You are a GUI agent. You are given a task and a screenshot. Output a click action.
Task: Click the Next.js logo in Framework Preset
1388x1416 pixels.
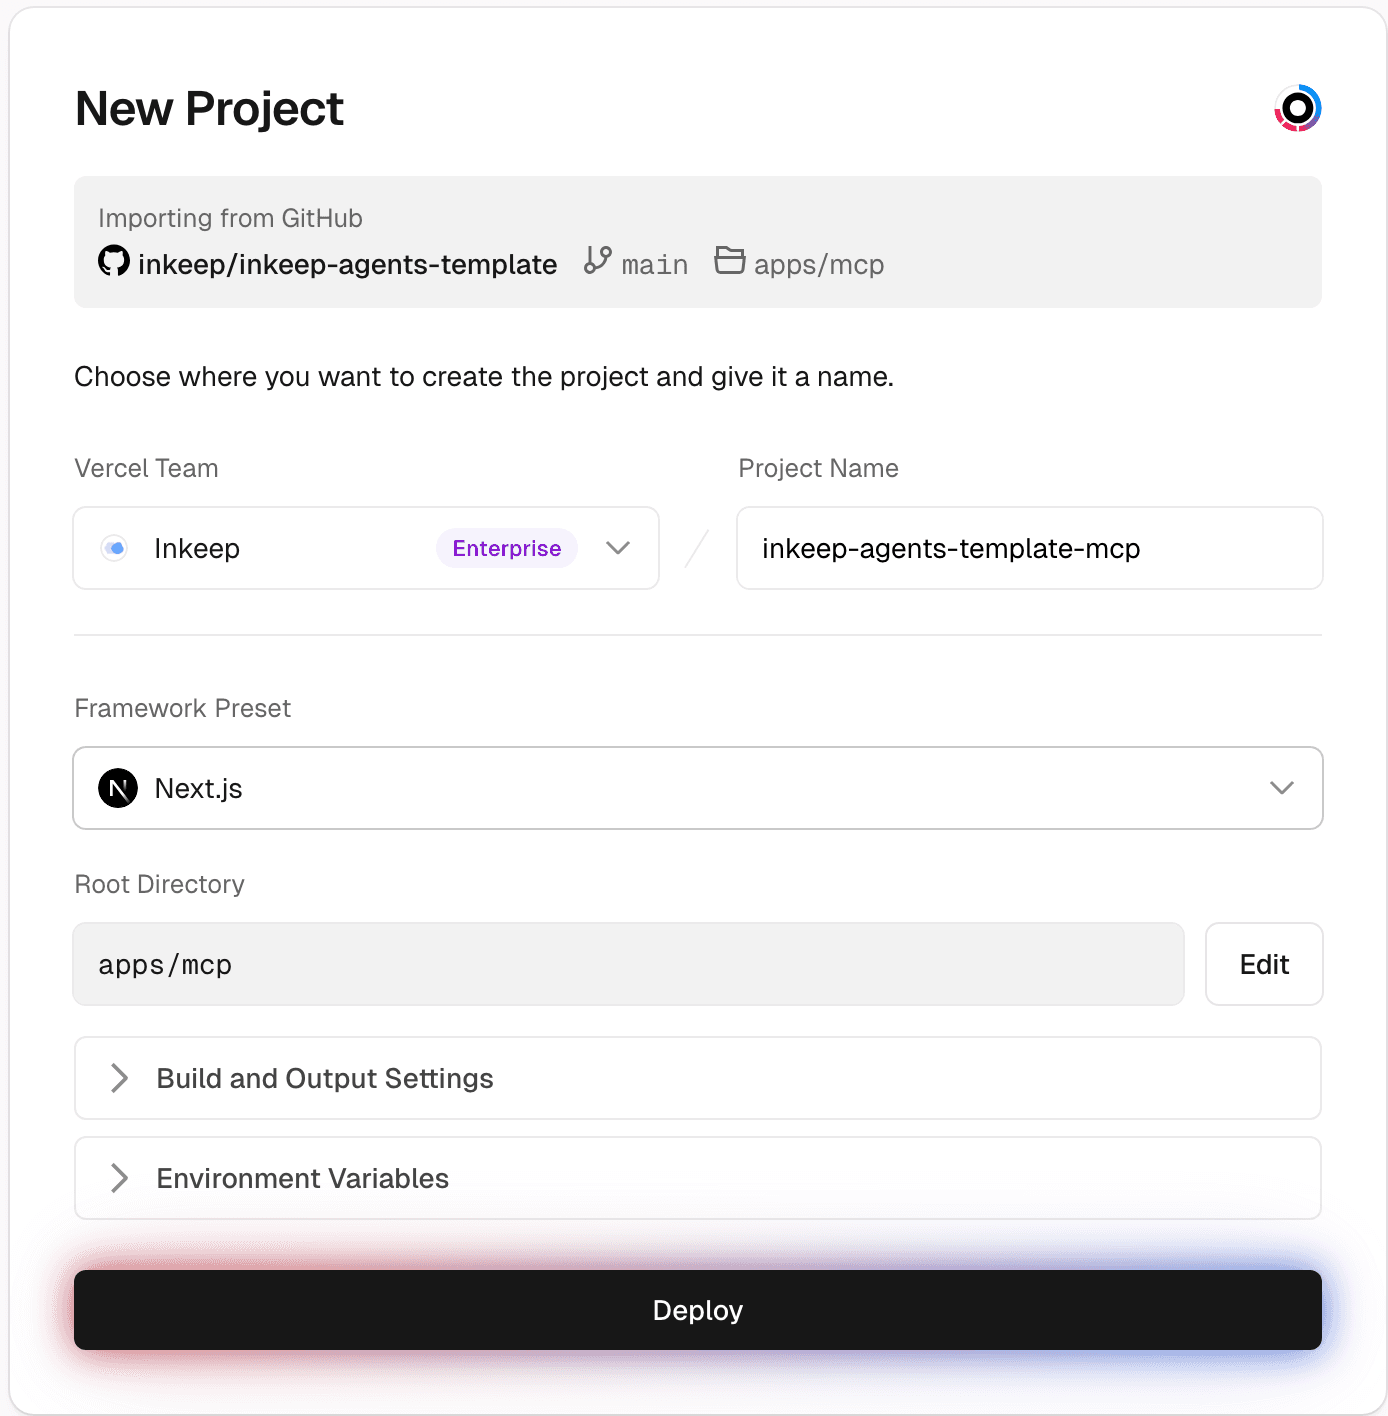tap(118, 788)
